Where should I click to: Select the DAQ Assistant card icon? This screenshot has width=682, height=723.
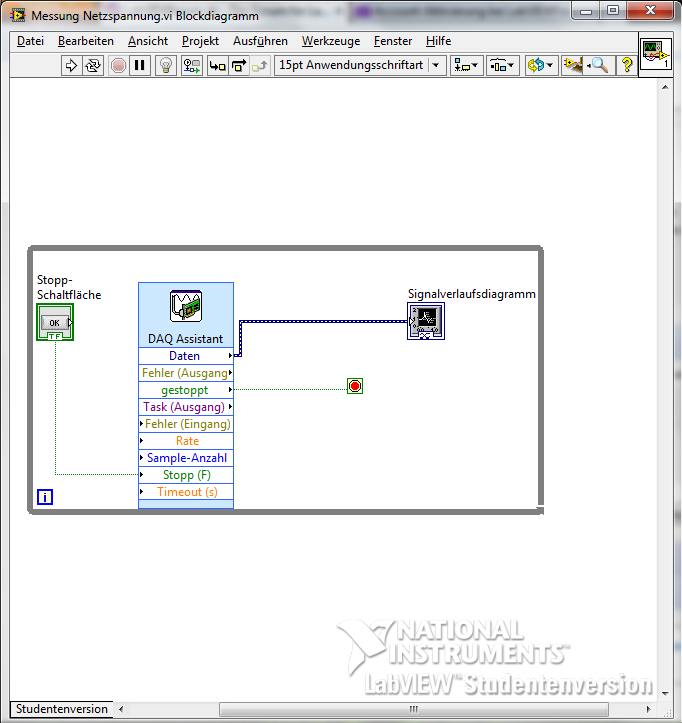186,306
